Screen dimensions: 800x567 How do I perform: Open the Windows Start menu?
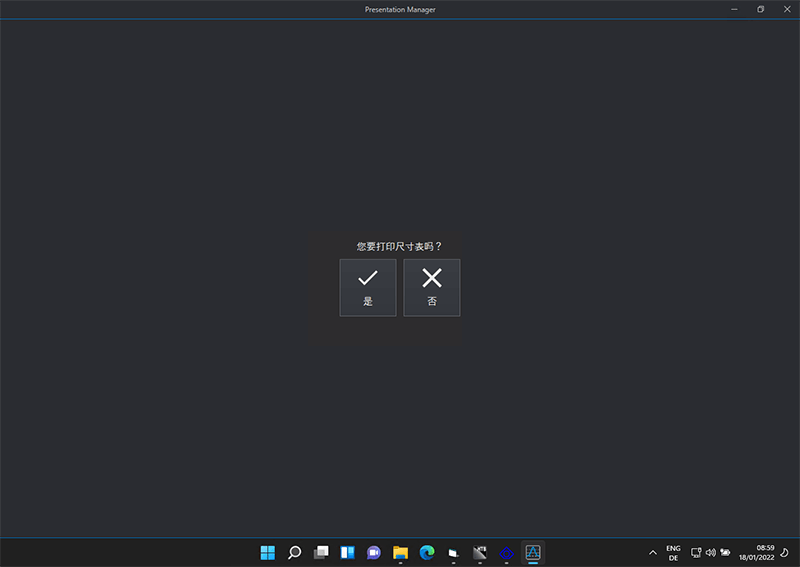[267, 552]
